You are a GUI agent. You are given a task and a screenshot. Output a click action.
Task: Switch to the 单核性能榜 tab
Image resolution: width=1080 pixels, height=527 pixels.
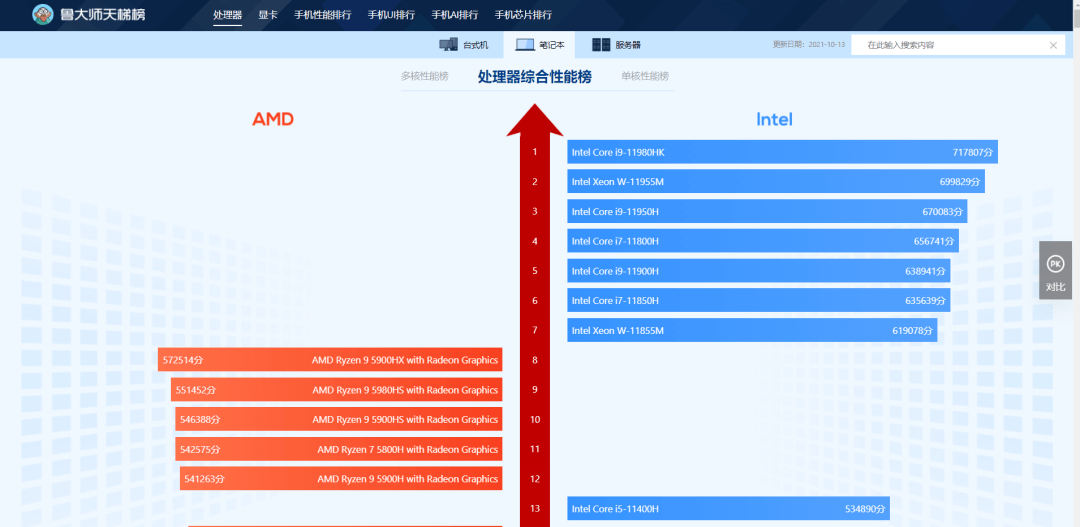(645, 76)
